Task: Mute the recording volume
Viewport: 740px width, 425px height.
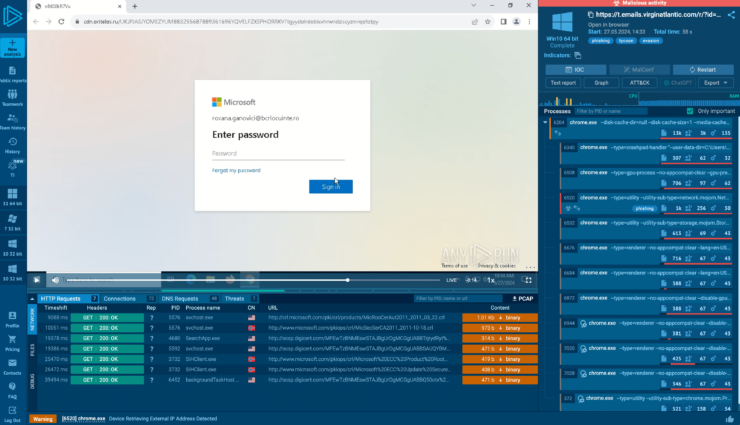Action: 55,280
